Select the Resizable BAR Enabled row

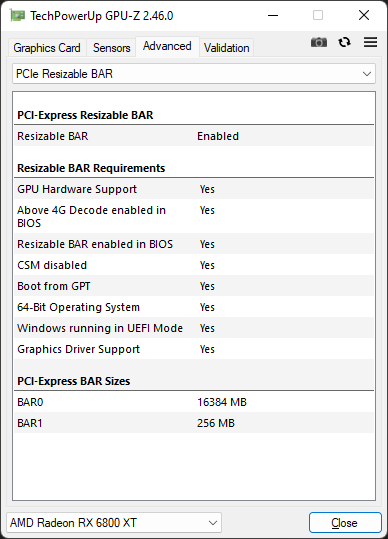[x=194, y=136]
